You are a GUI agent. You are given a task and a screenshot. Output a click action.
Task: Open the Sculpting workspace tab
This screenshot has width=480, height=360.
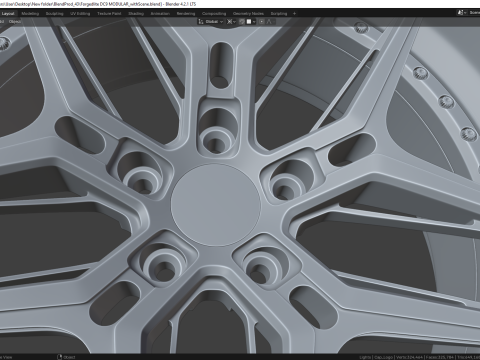[54, 14]
